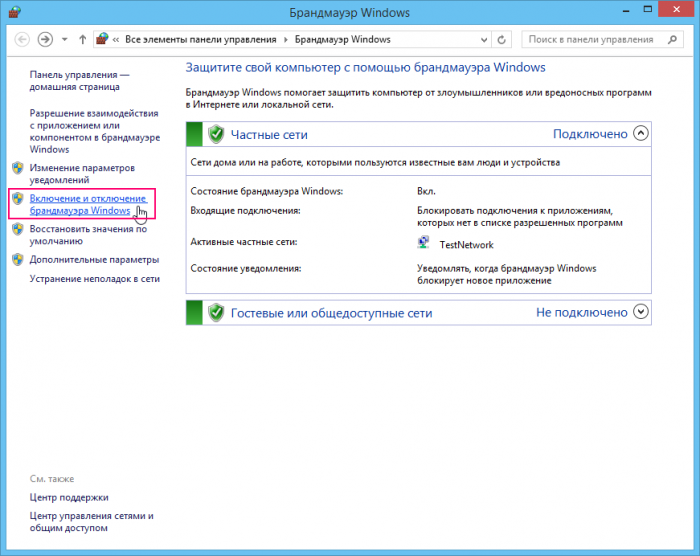
Task: Open 'Изменение параметров уведомлений' link
Action: click(x=82, y=174)
